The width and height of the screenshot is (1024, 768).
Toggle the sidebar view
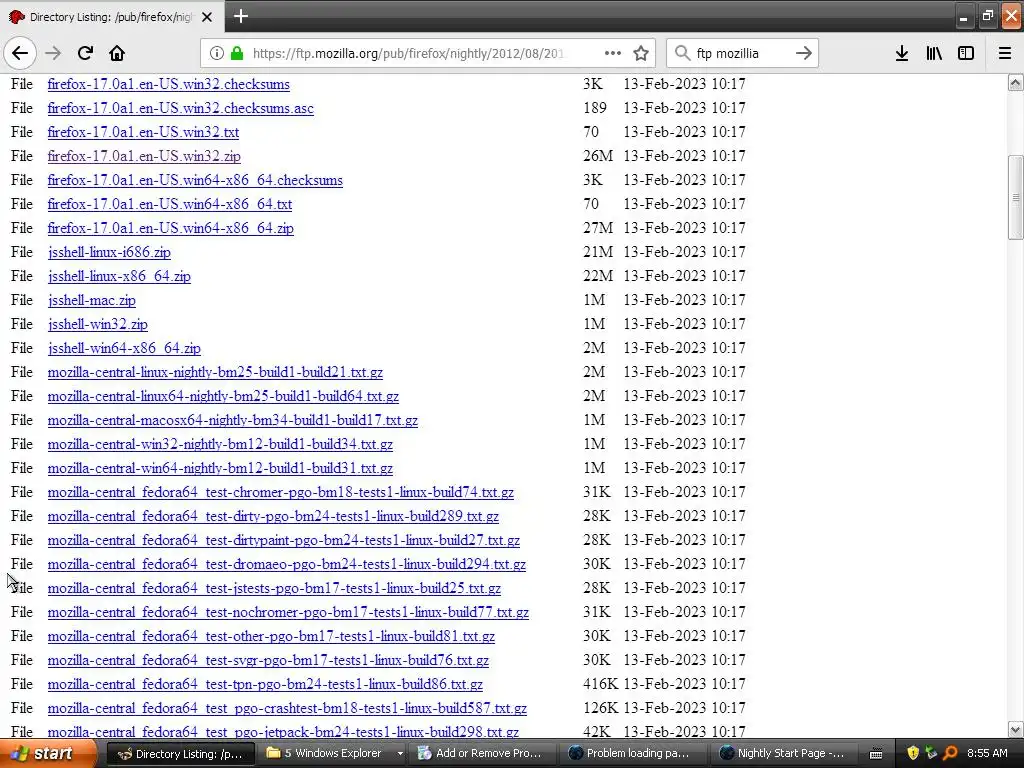966,53
